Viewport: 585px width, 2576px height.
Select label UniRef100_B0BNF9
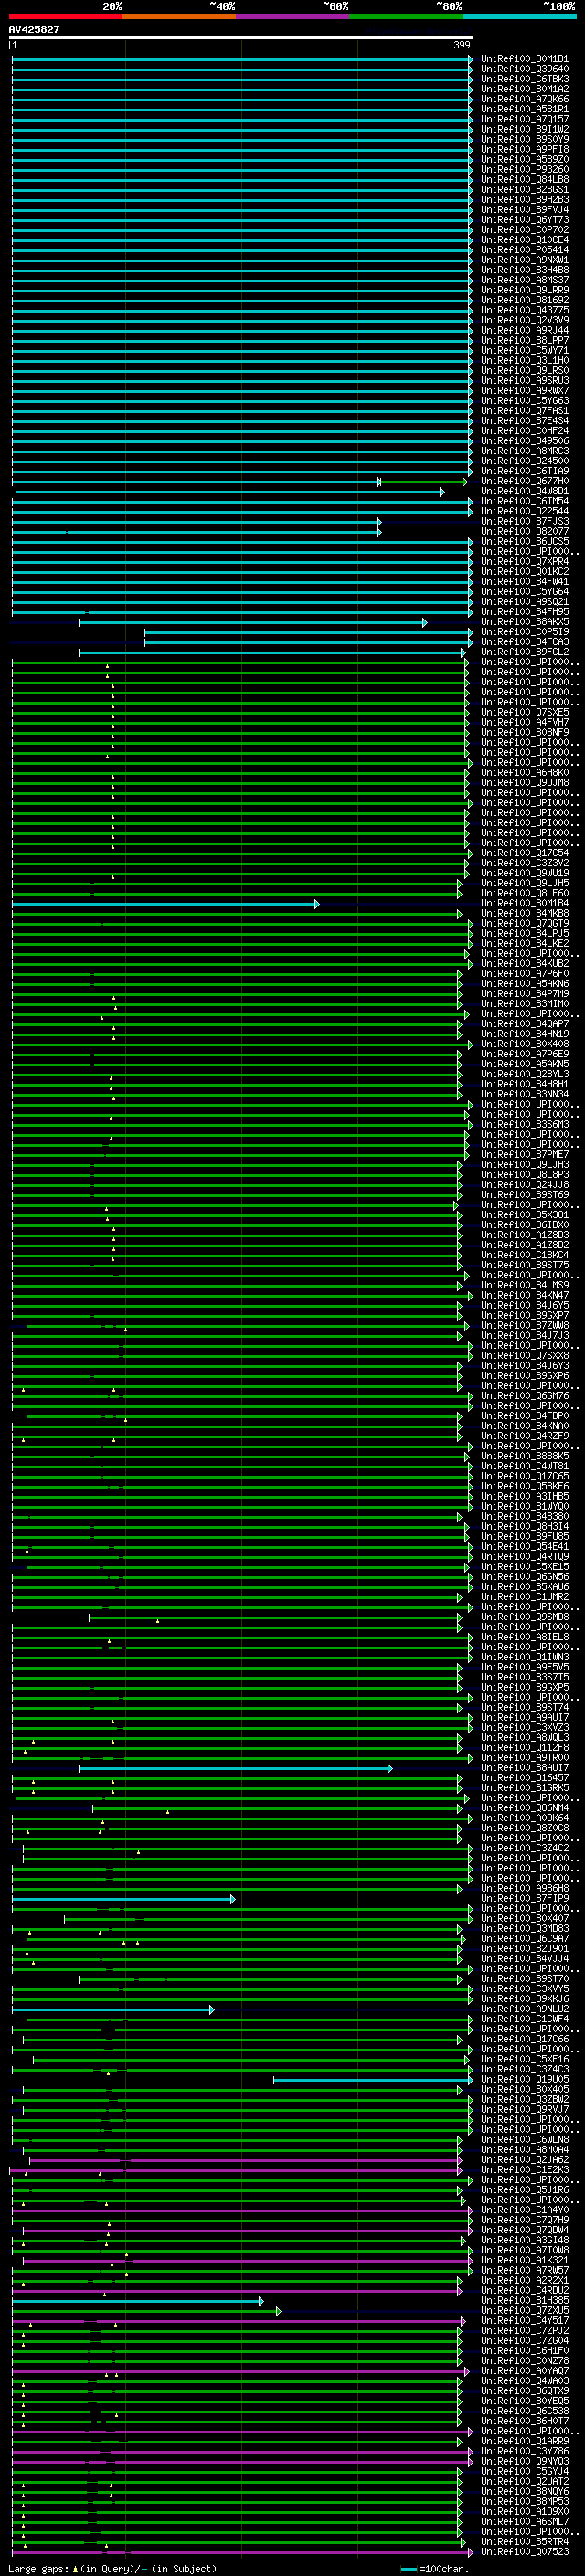coord(525,733)
